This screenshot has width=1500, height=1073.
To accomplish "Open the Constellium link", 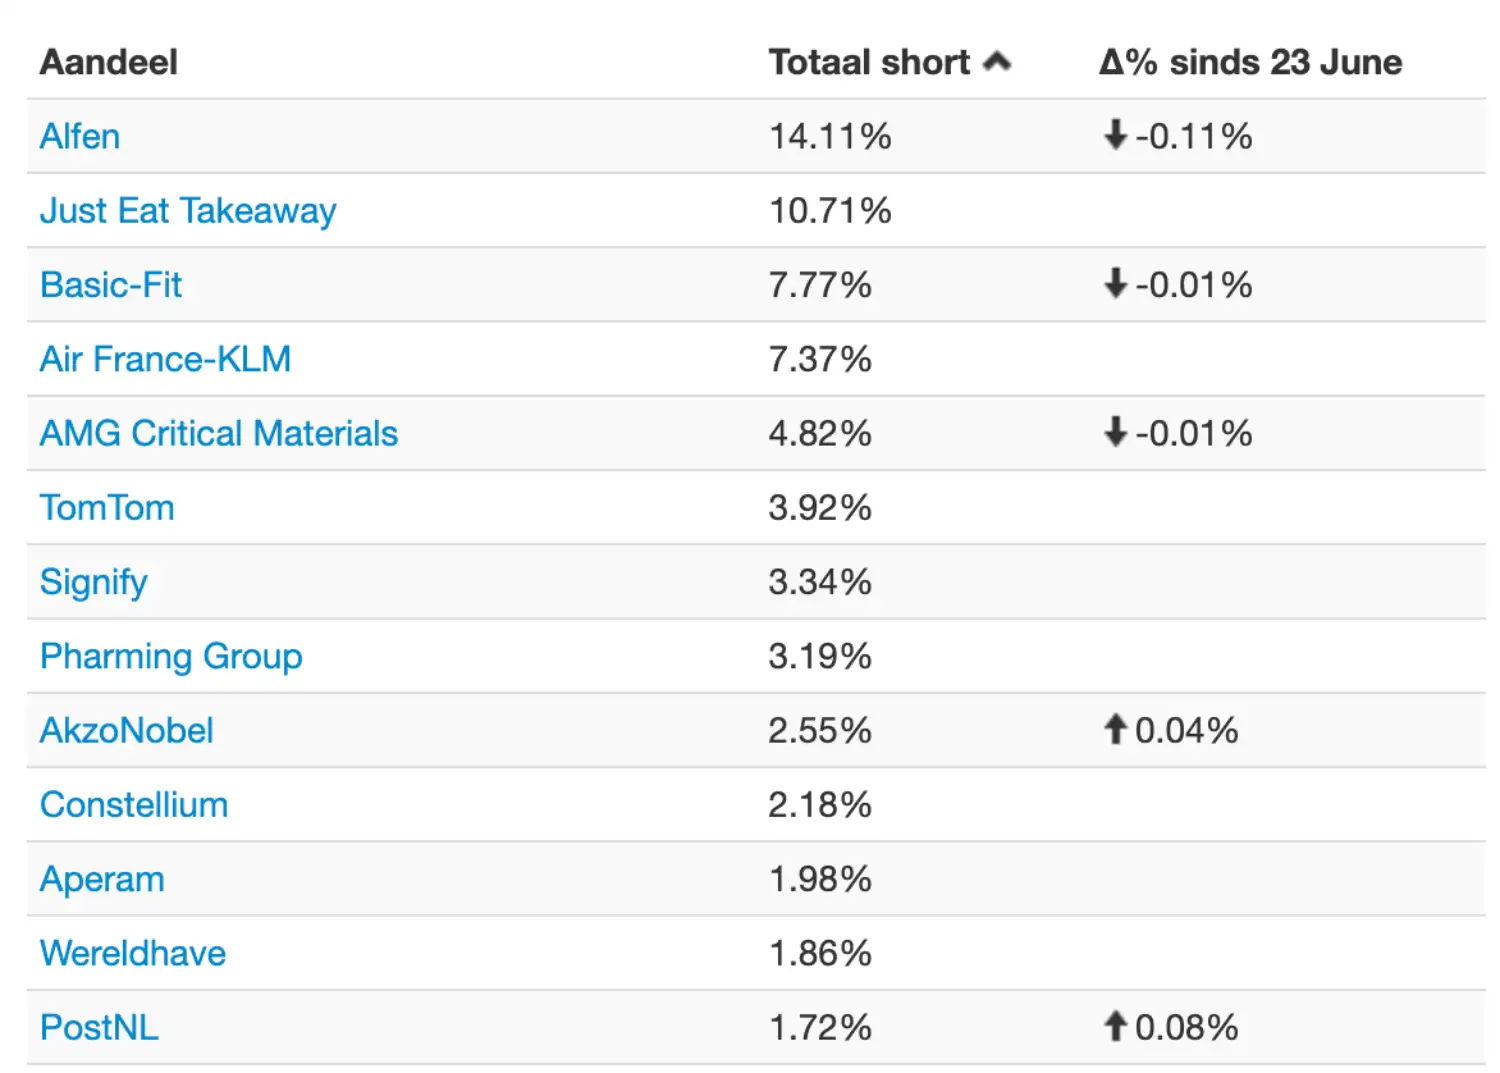I will tap(134, 805).
